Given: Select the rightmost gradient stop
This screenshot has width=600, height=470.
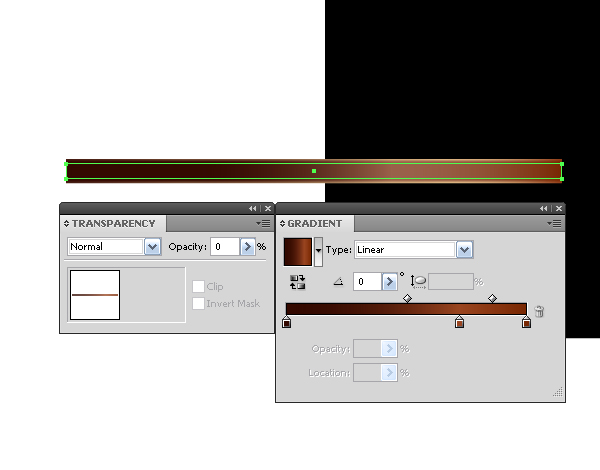Looking at the screenshot, I should click(x=526, y=322).
